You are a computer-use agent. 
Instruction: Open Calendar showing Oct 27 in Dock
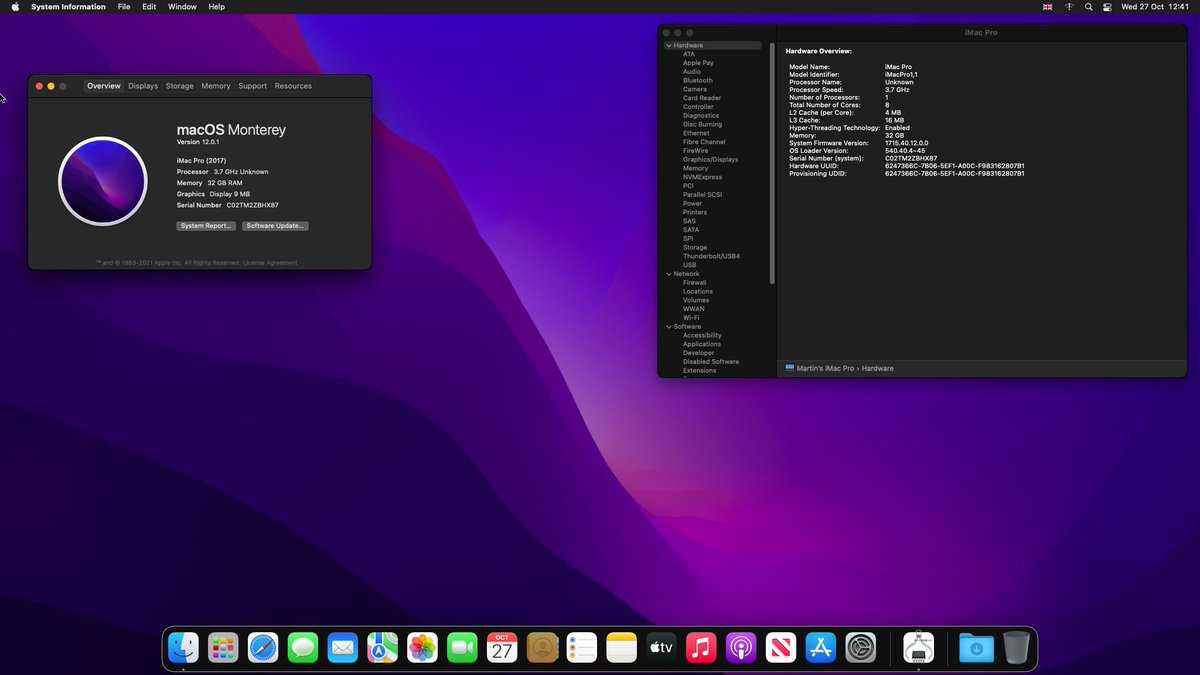click(502, 648)
